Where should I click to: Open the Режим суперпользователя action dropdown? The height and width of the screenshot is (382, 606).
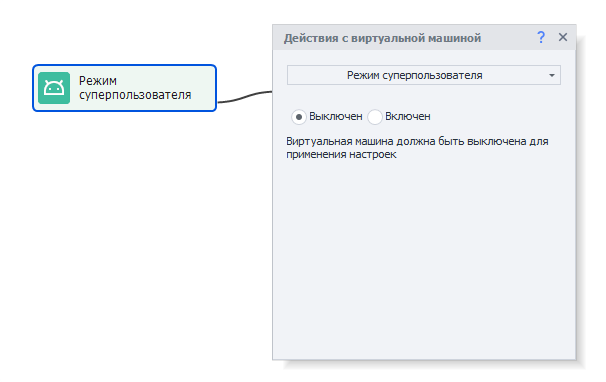pos(424,75)
